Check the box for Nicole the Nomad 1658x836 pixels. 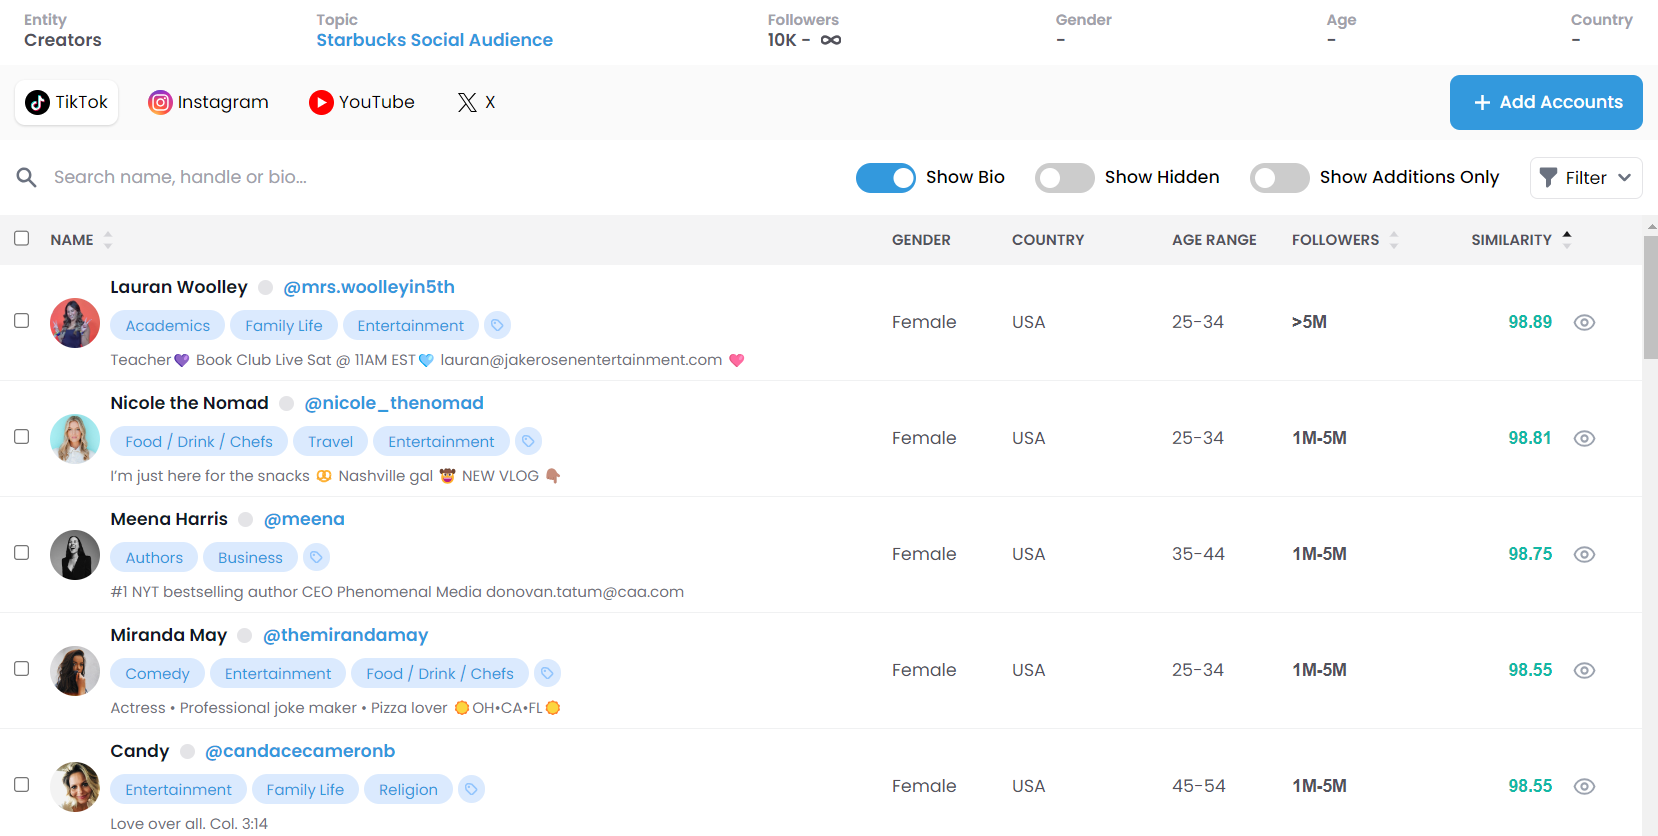[21, 437]
